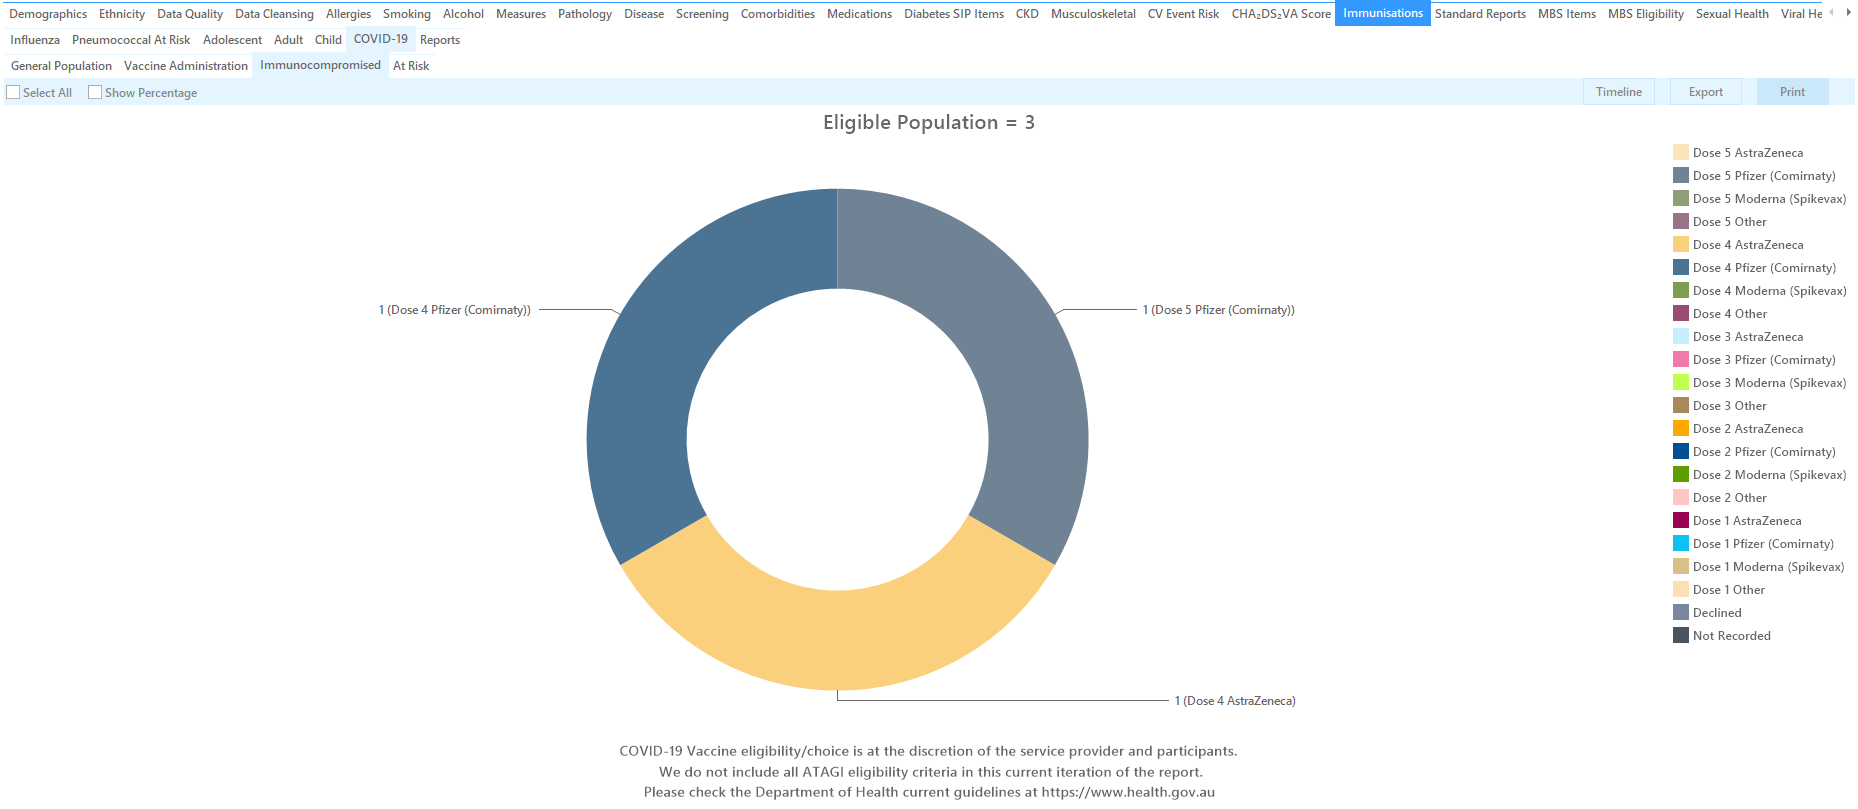Go to the Medications tab
The height and width of the screenshot is (809, 1858).
(x=859, y=14)
